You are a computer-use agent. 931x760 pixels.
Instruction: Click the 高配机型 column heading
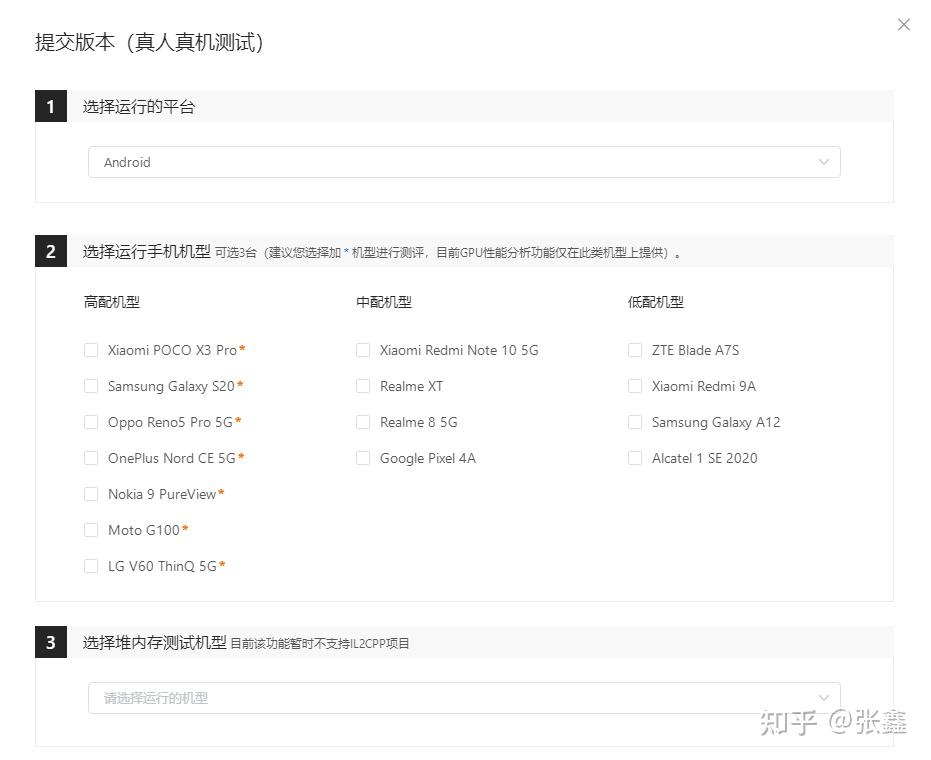coord(112,302)
